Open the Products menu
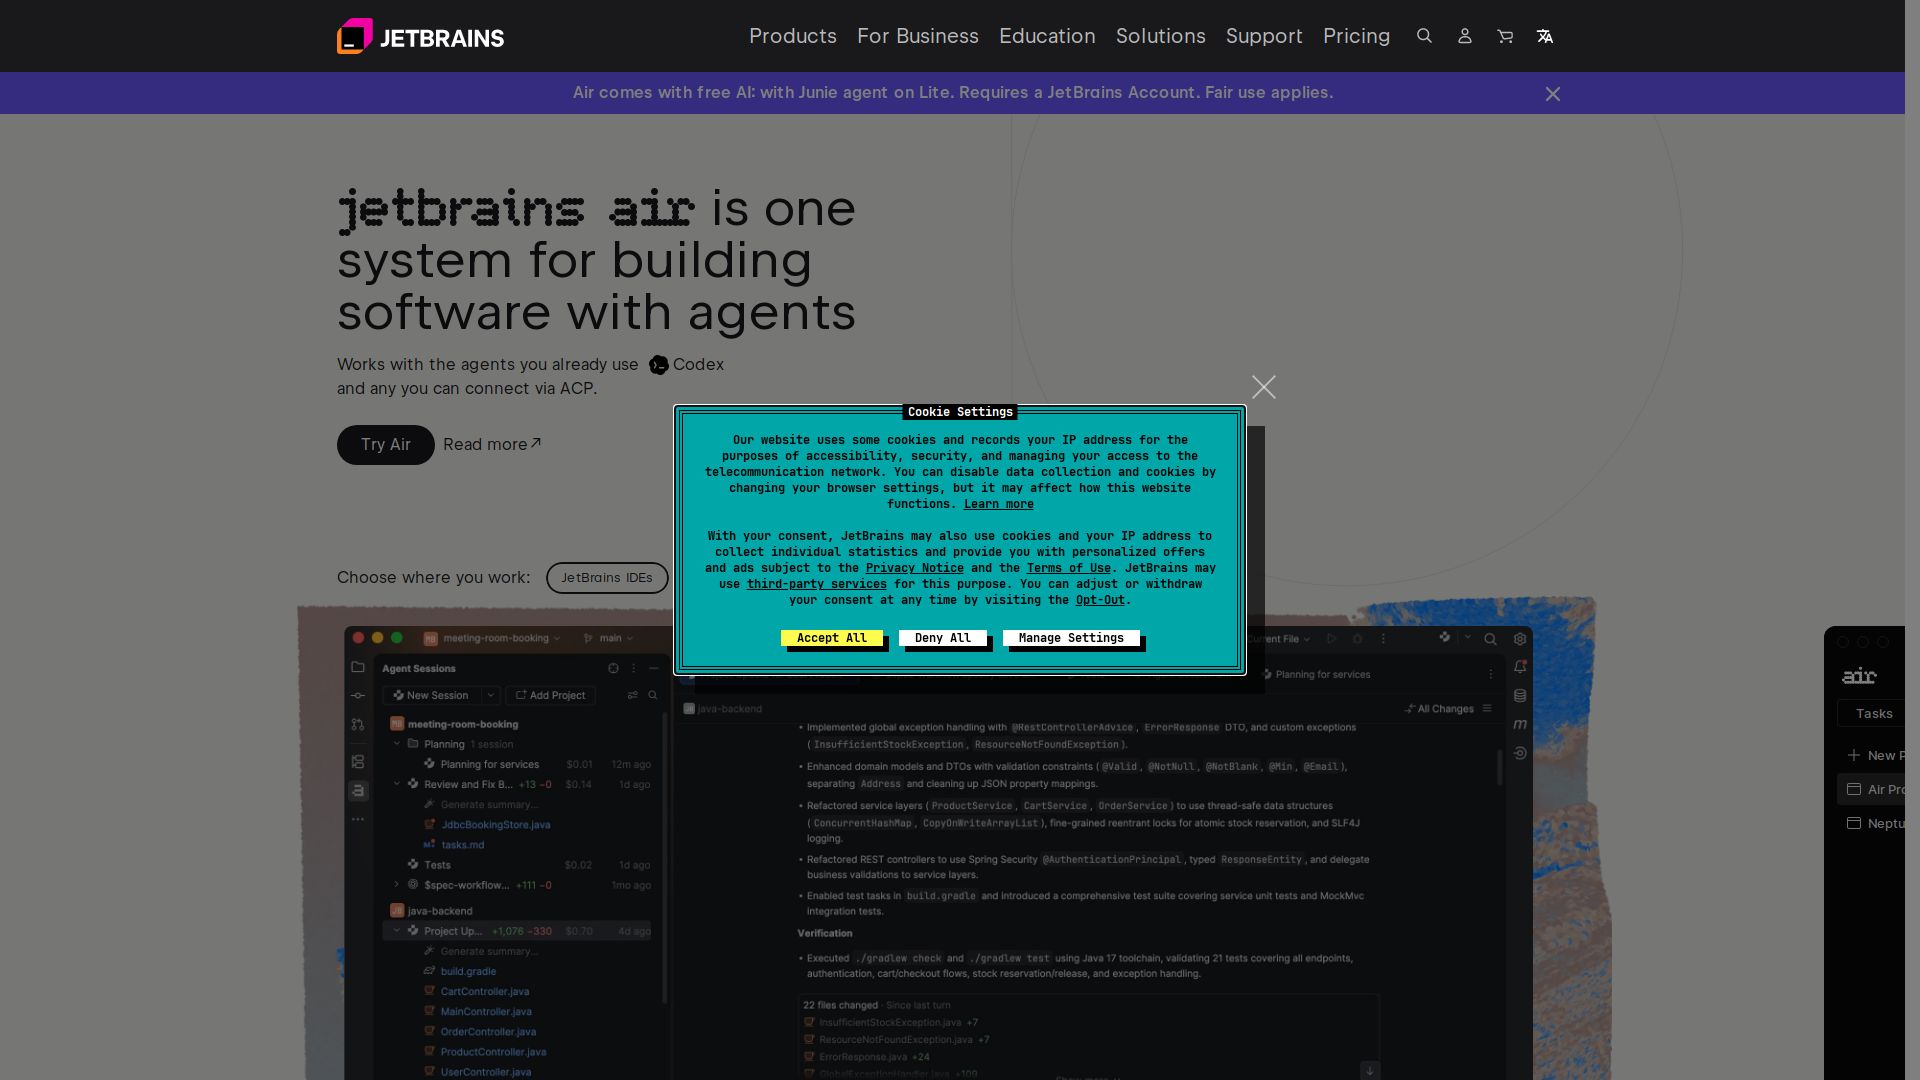The image size is (1920, 1080). coord(792,36)
